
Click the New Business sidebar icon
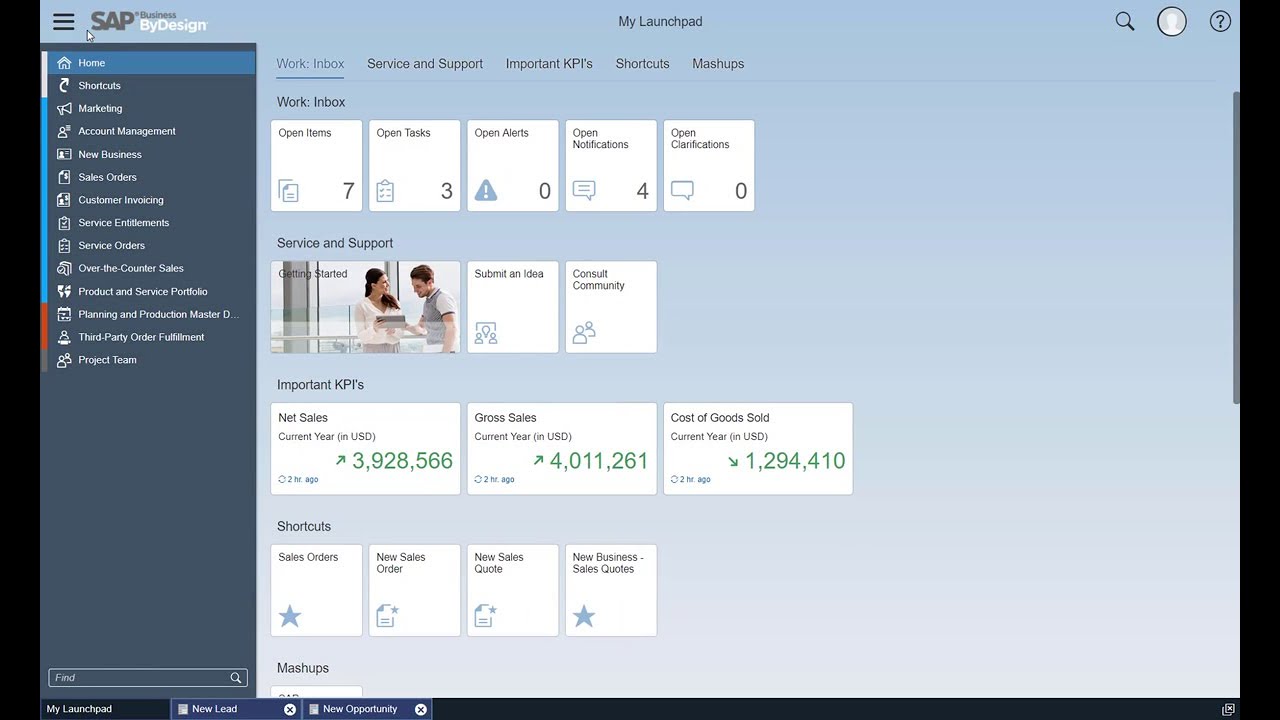click(x=64, y=154)
